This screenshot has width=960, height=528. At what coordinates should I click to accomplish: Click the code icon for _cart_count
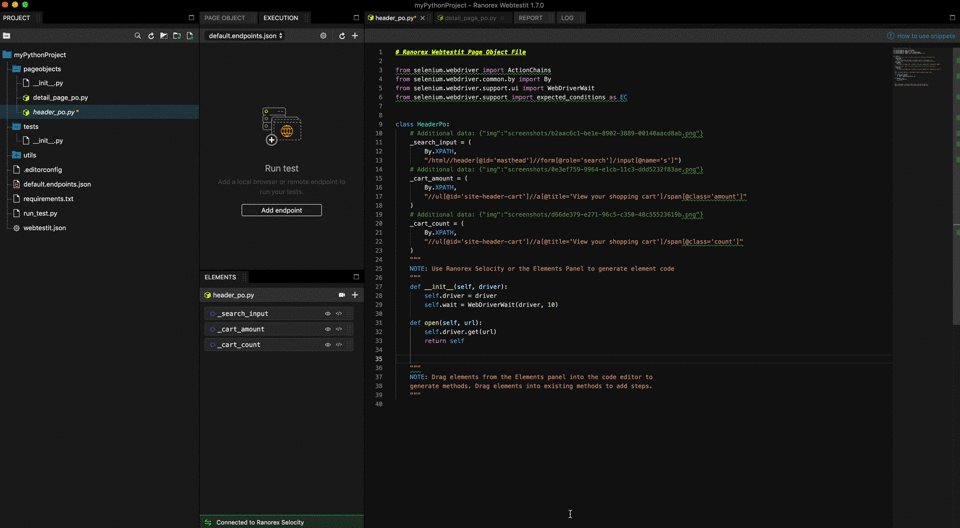pyautogui.click(x=339, y=345)
